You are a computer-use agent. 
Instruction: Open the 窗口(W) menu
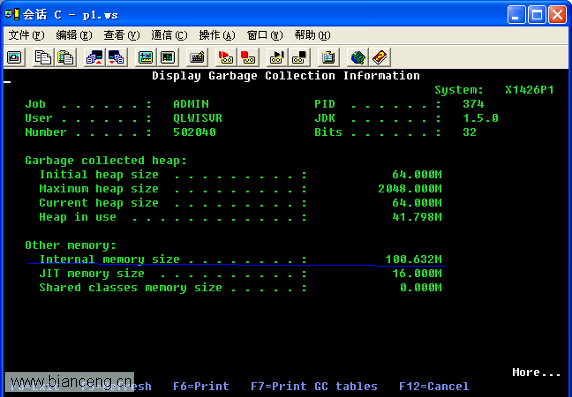(x=265, y=35)
